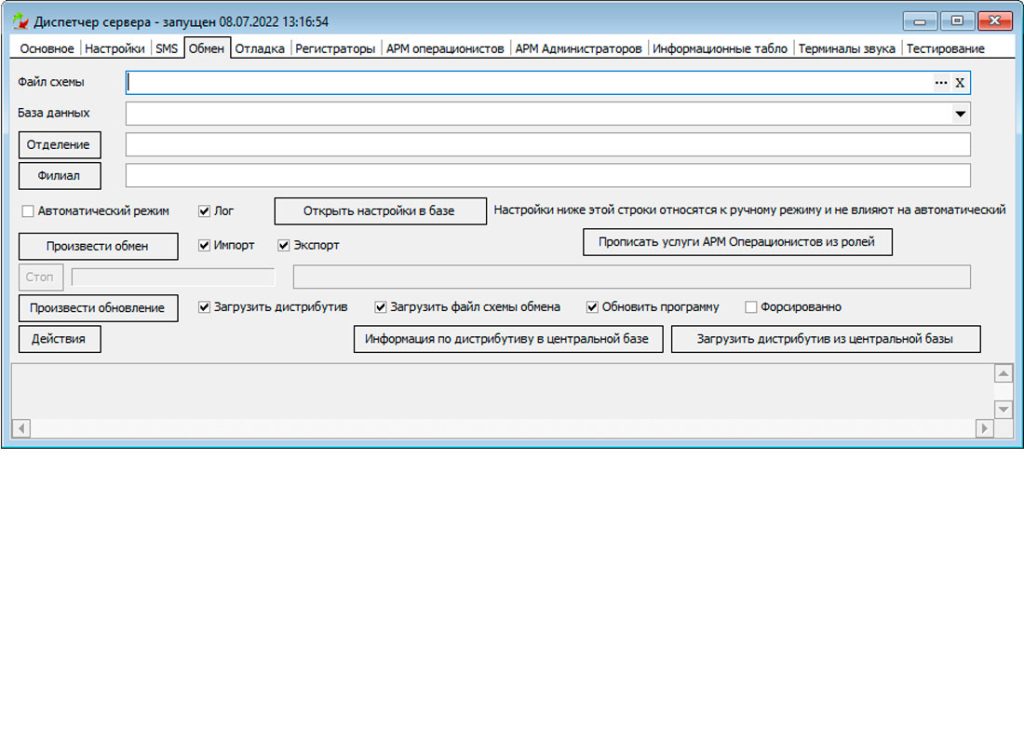Open the Терминалы звука tab

point(846,48)
